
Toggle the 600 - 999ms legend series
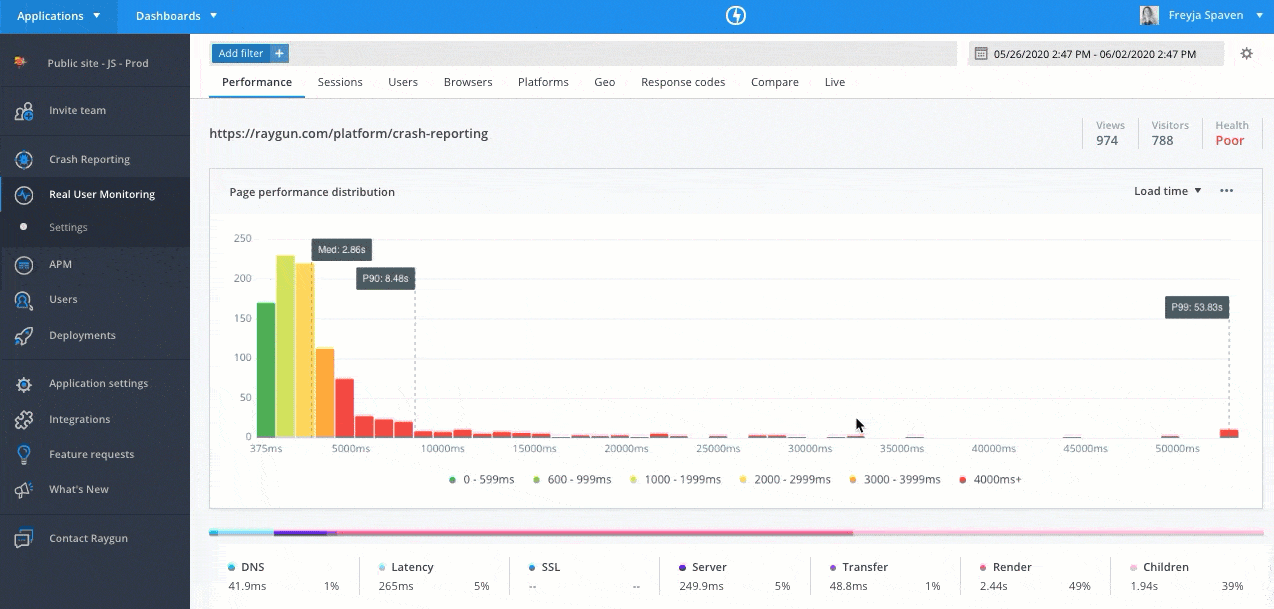[570, 480]
